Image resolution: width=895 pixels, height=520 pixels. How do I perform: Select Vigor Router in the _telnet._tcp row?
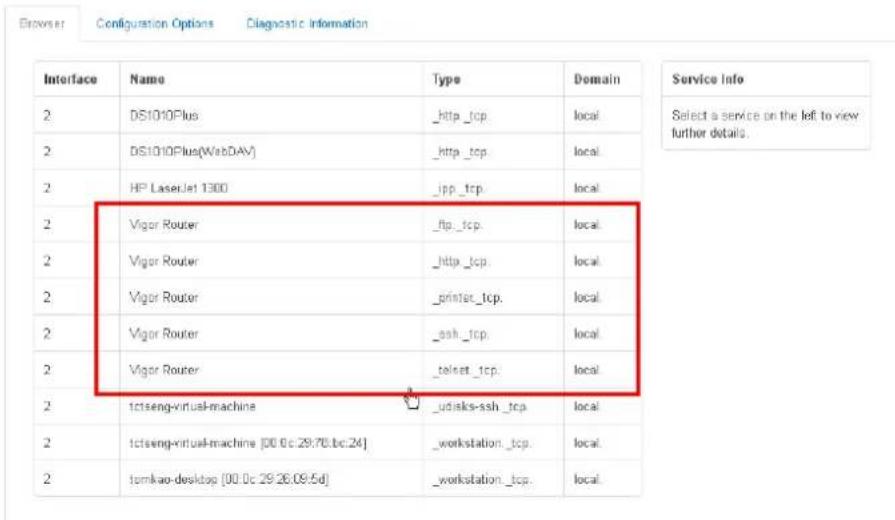164,370
